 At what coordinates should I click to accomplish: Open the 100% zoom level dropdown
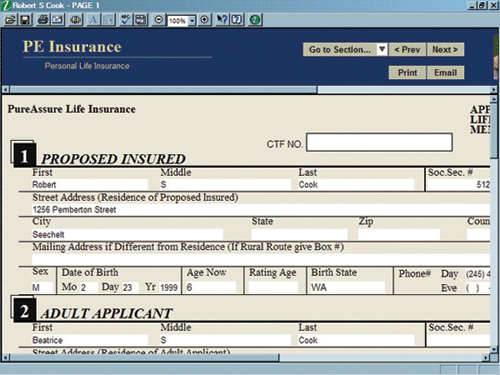pos(192,21)
